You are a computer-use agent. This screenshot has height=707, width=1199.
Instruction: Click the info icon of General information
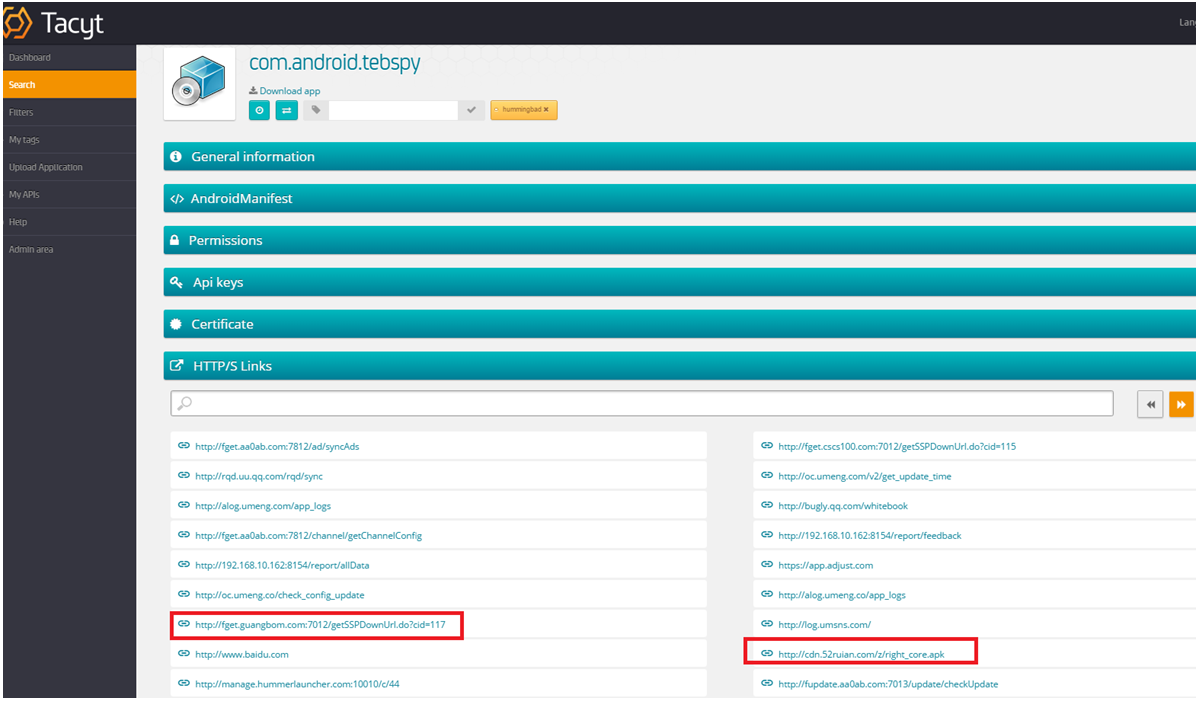coord(176,157)
